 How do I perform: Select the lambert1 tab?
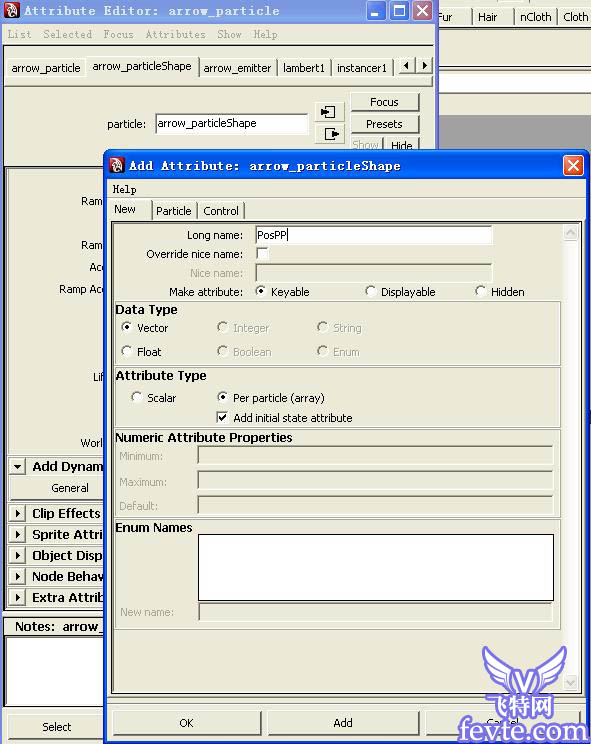pos(304,68)
